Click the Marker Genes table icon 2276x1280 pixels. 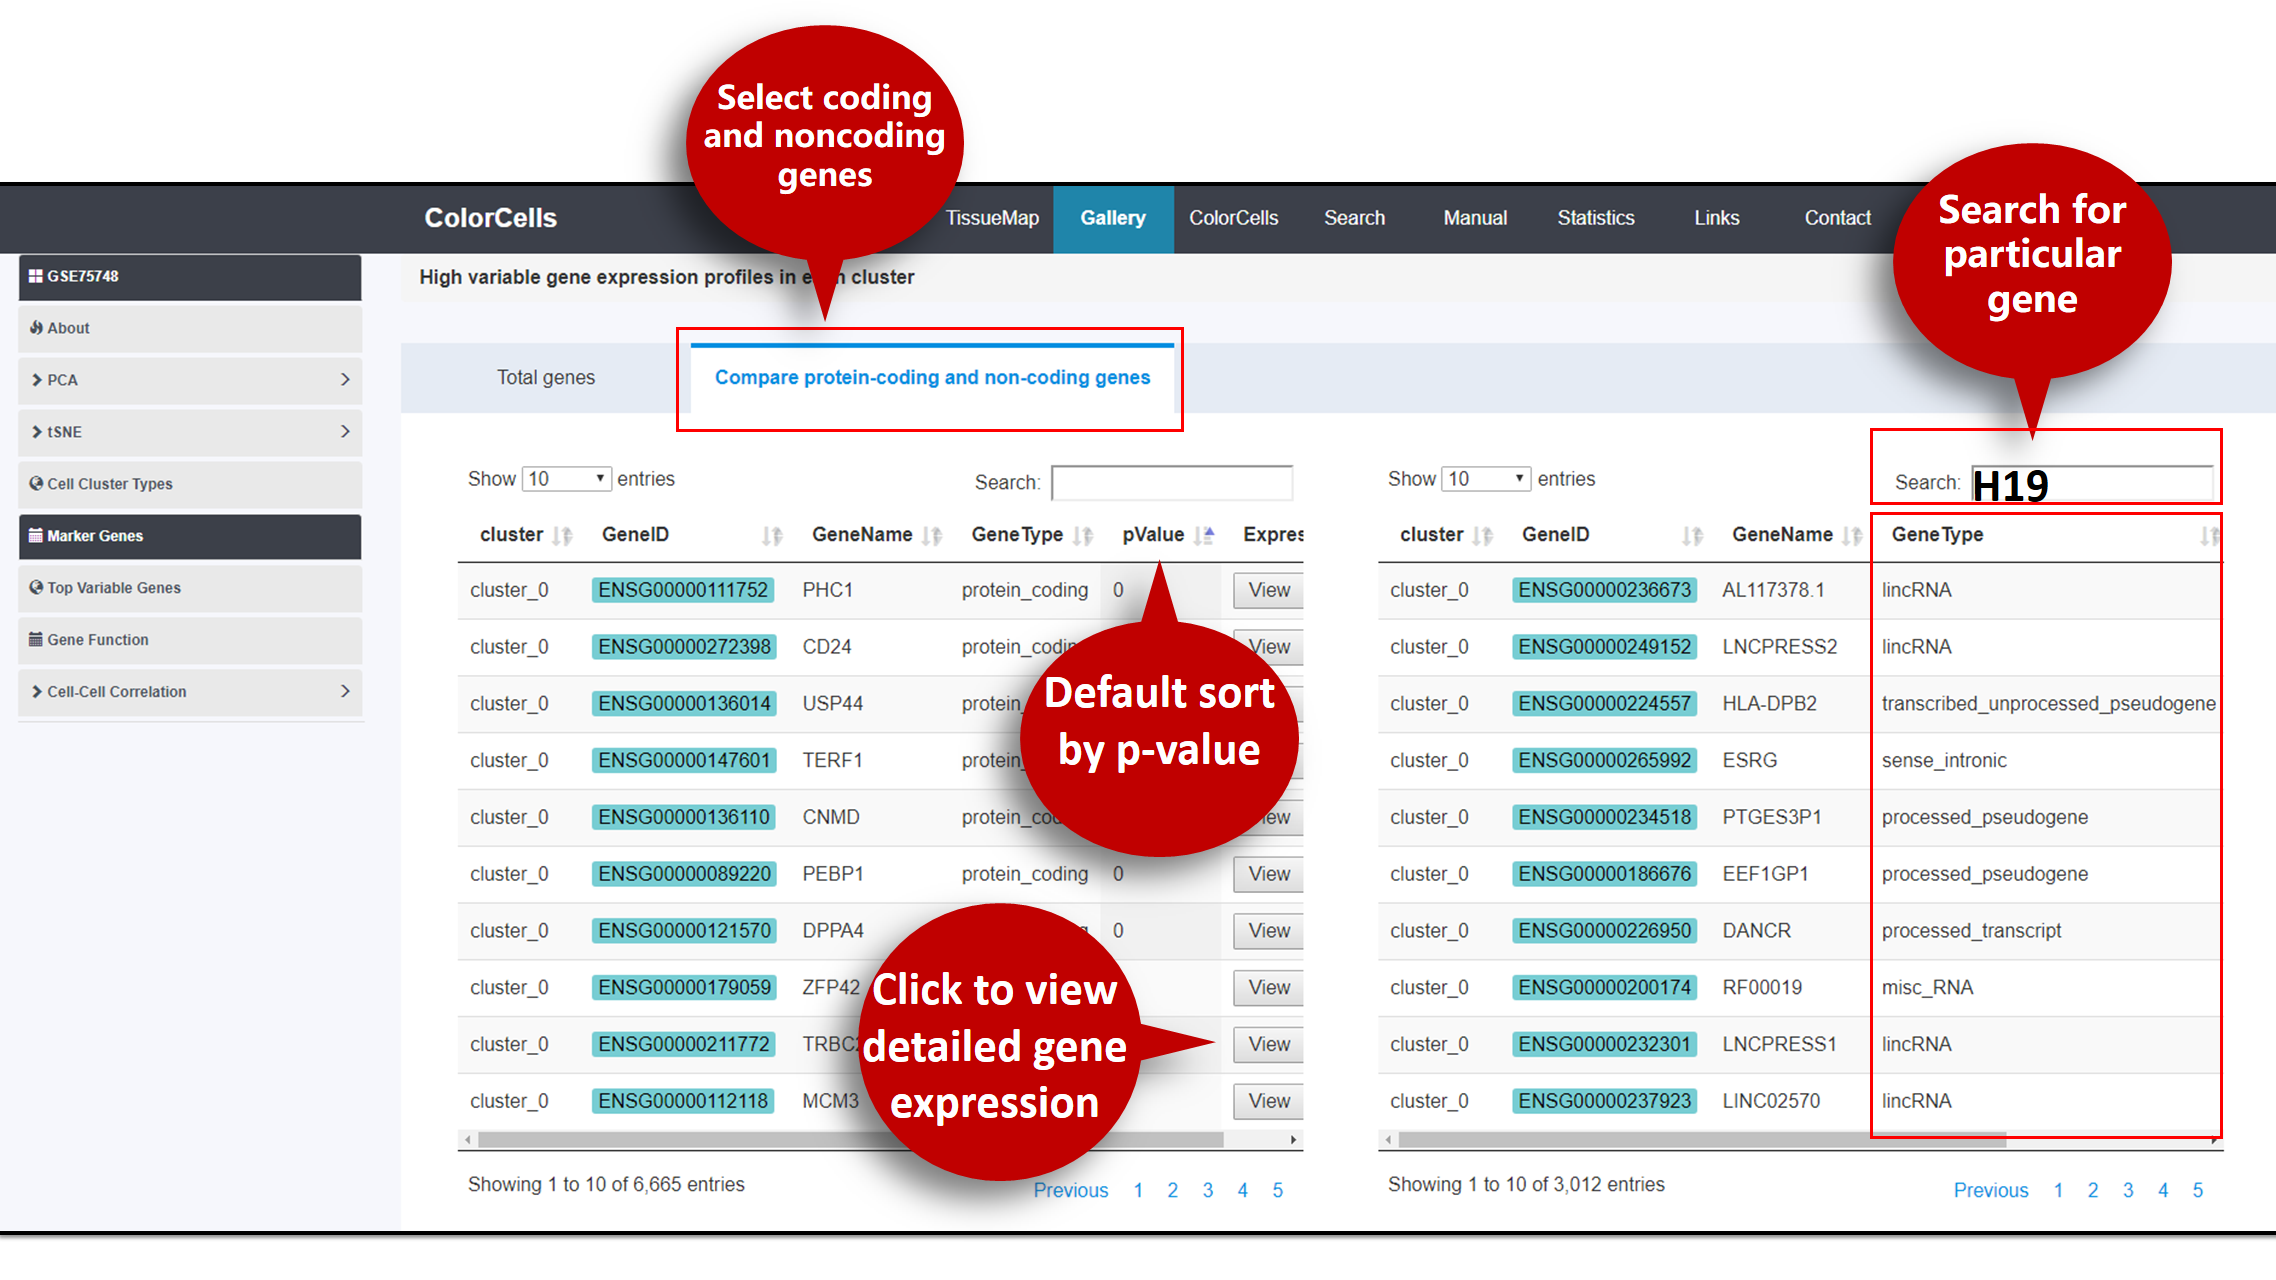pyautogui.click(x=35, y=535)
